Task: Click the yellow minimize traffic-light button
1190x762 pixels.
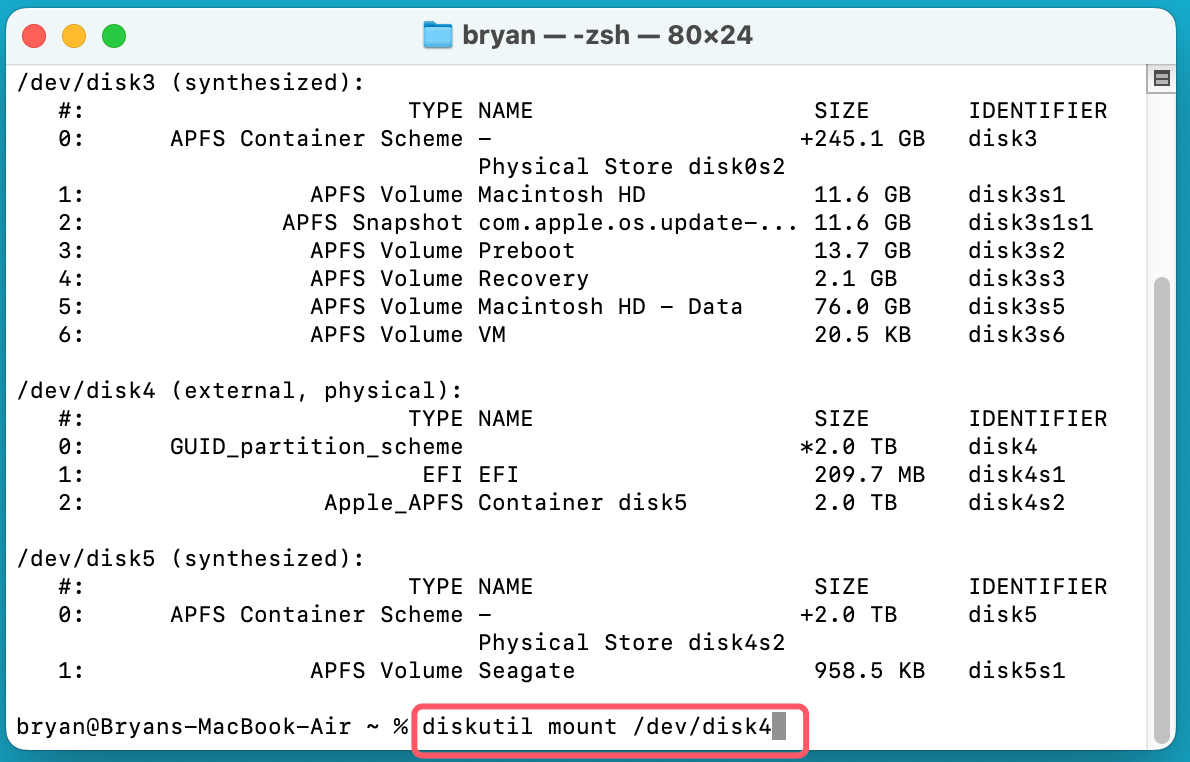Action: point(72,34)
